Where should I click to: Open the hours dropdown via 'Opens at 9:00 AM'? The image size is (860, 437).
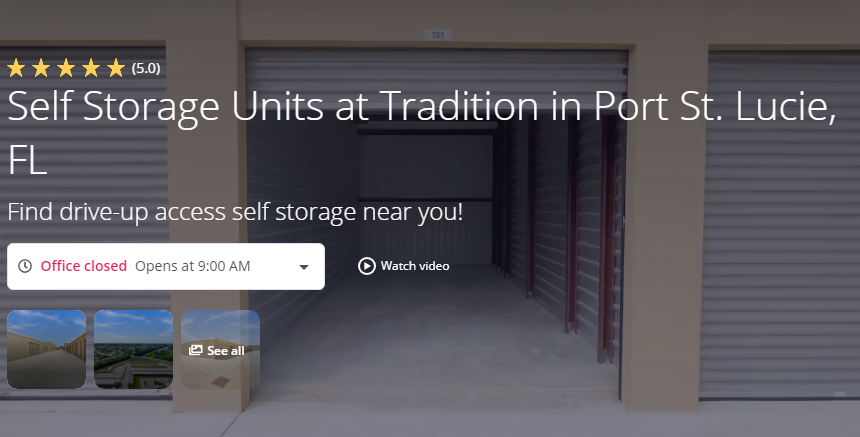[x=193, y=266]
